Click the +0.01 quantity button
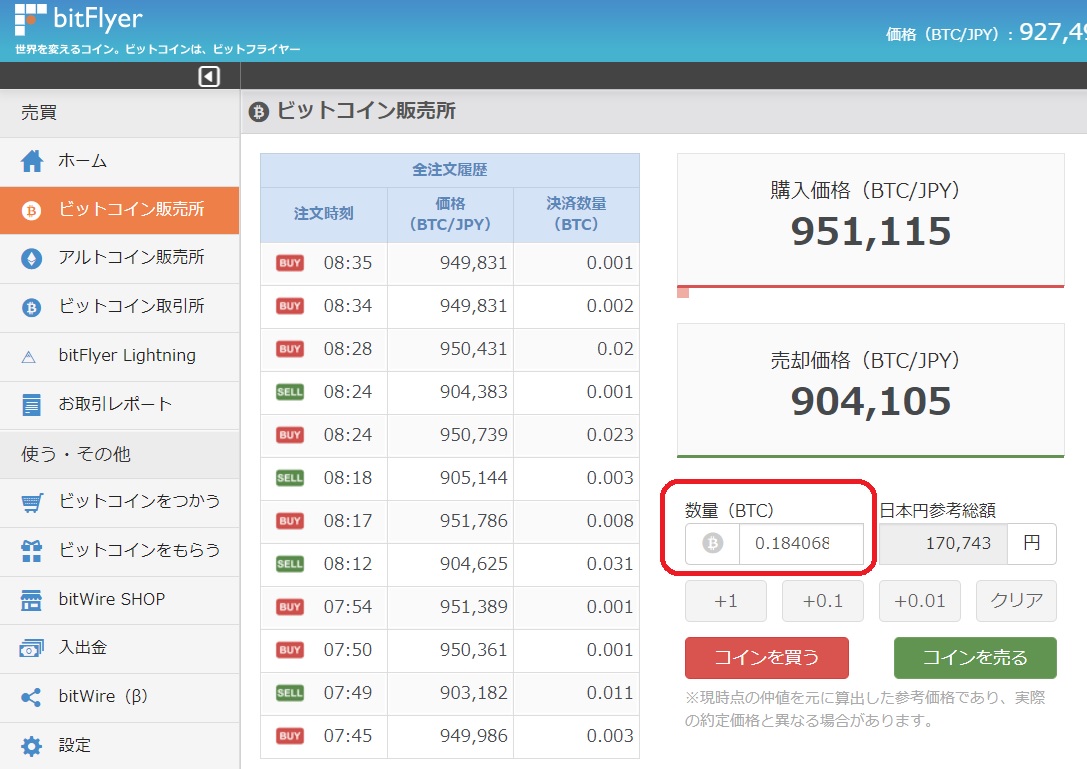 coord(920,601)
